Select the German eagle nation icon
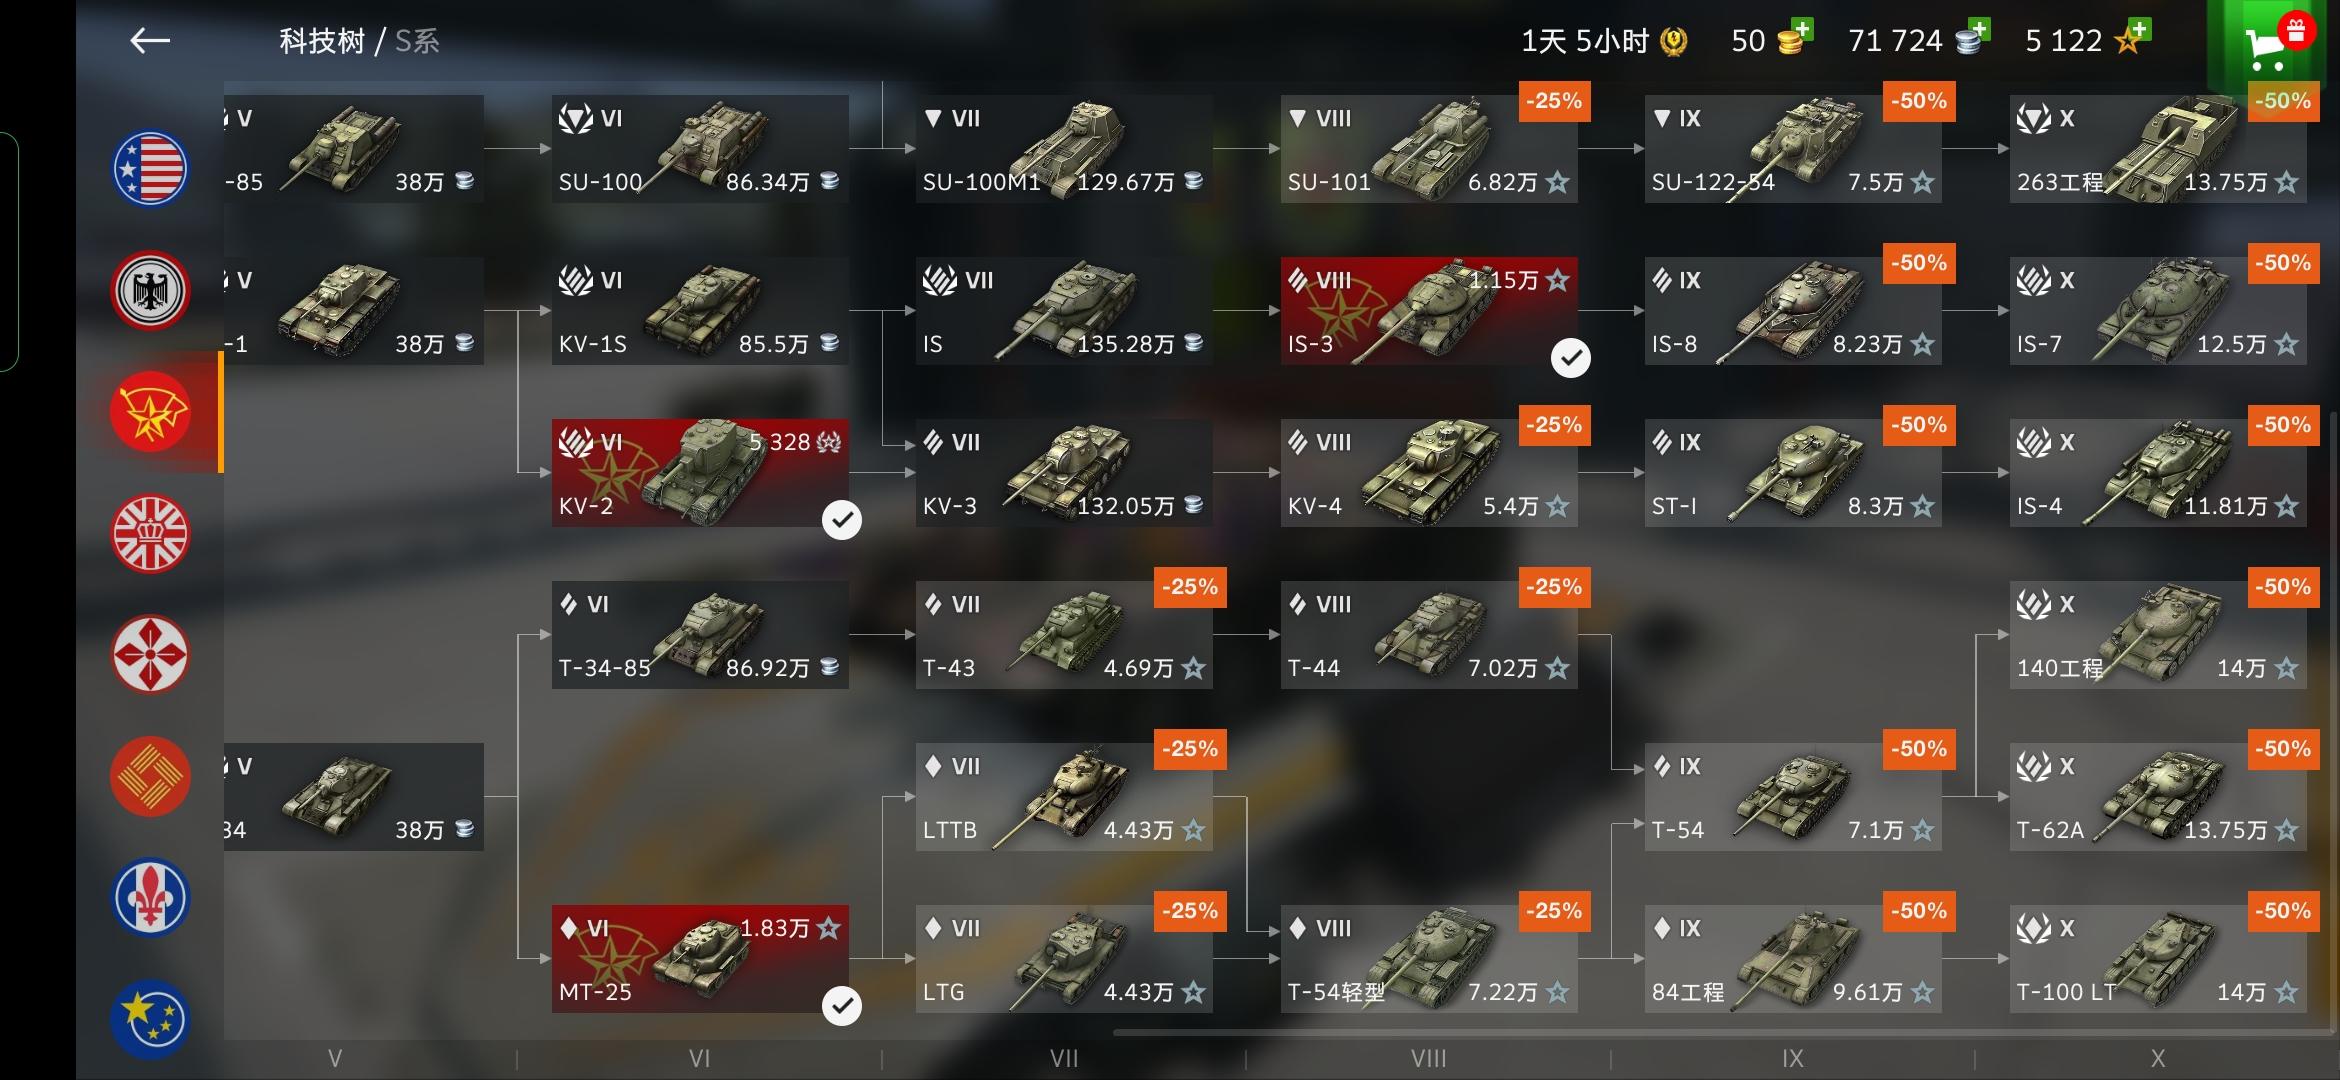The height and width of the screenshot is (1080, 2340). (150, 290)
